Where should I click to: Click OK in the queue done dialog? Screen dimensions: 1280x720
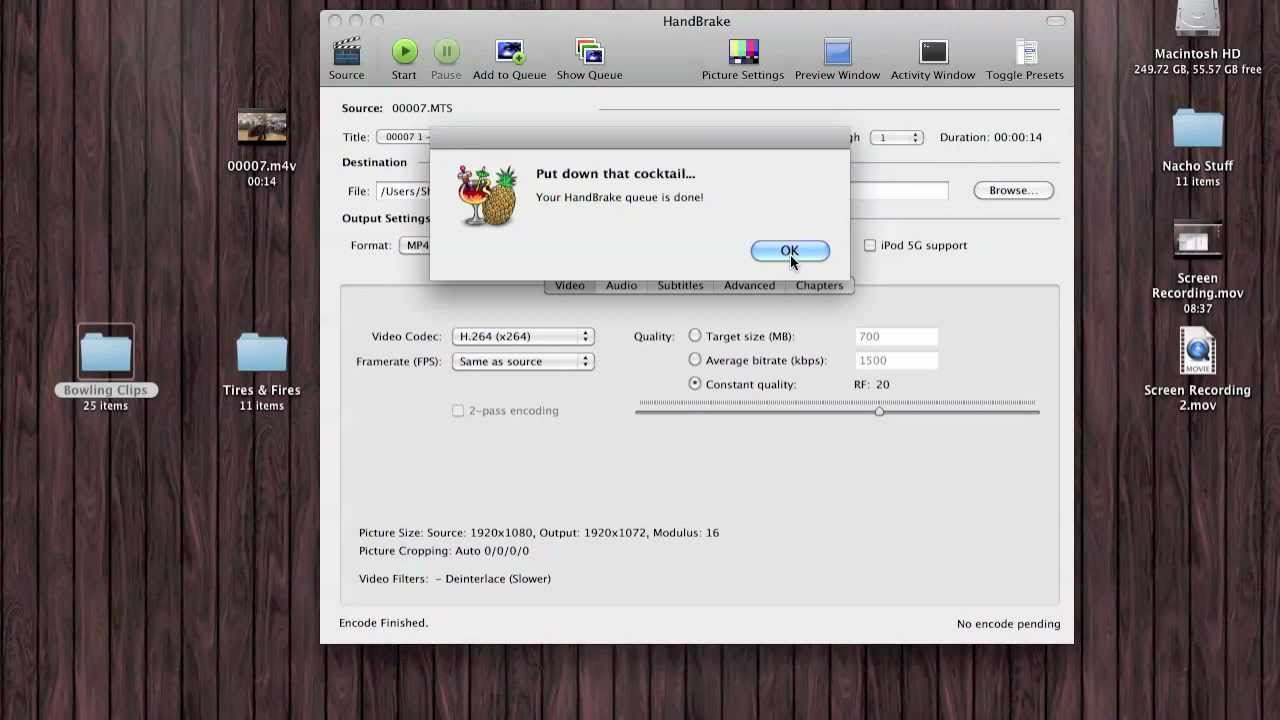point(790,251)
